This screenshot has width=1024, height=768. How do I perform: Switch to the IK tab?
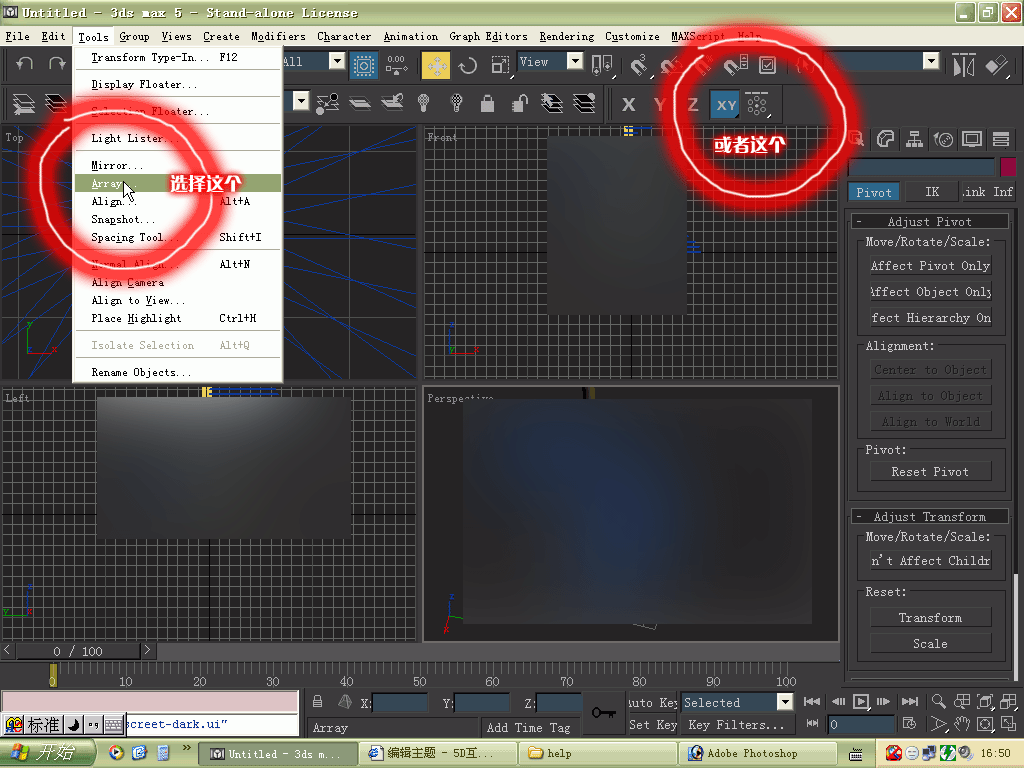(x=932, y=192)
